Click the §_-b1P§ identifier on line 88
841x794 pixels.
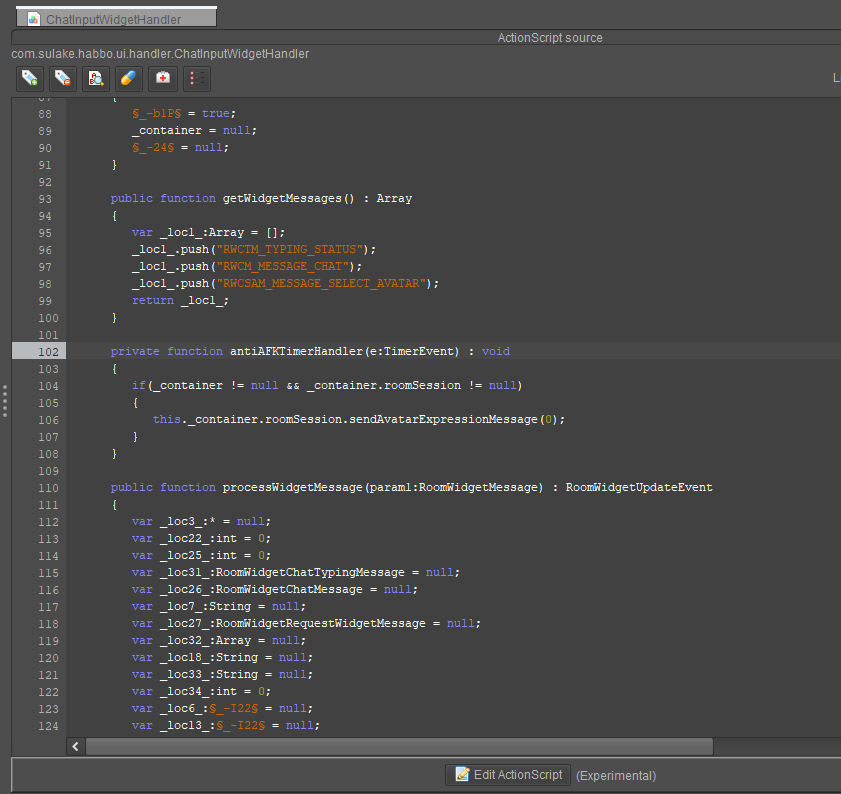157,114
